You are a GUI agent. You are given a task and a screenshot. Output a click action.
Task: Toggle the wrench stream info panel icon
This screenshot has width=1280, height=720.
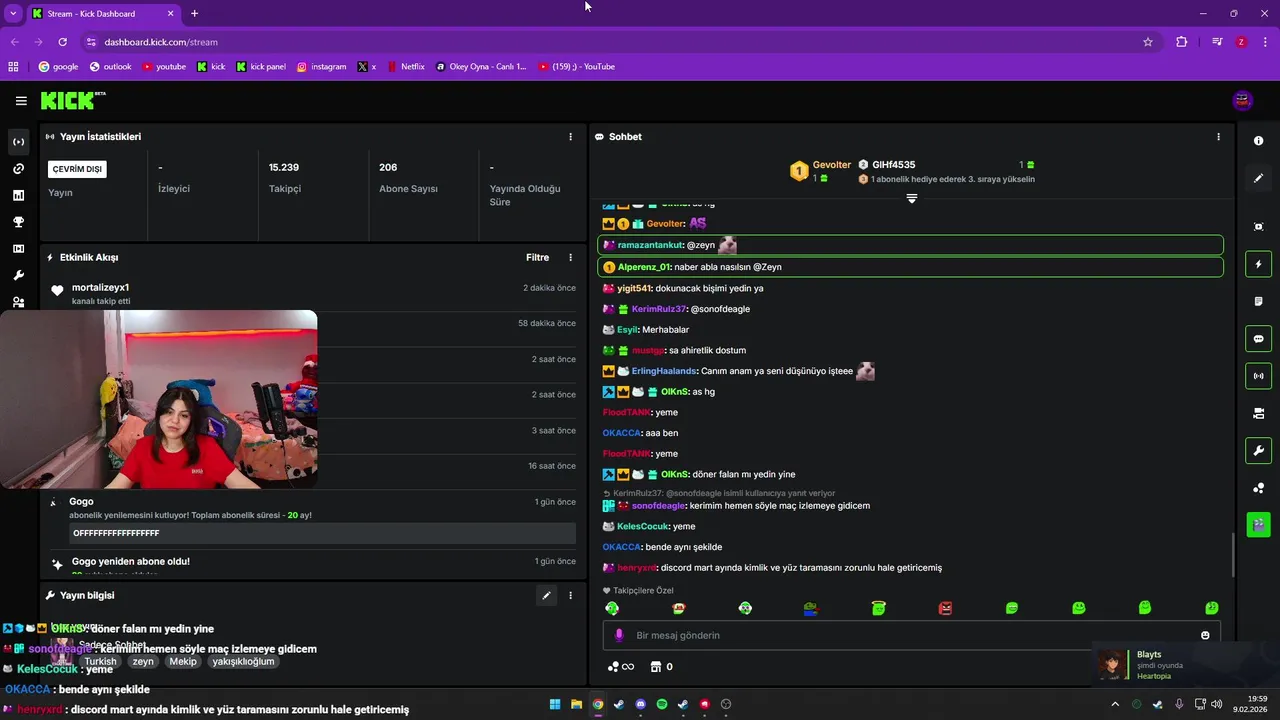coord(1259,450)
